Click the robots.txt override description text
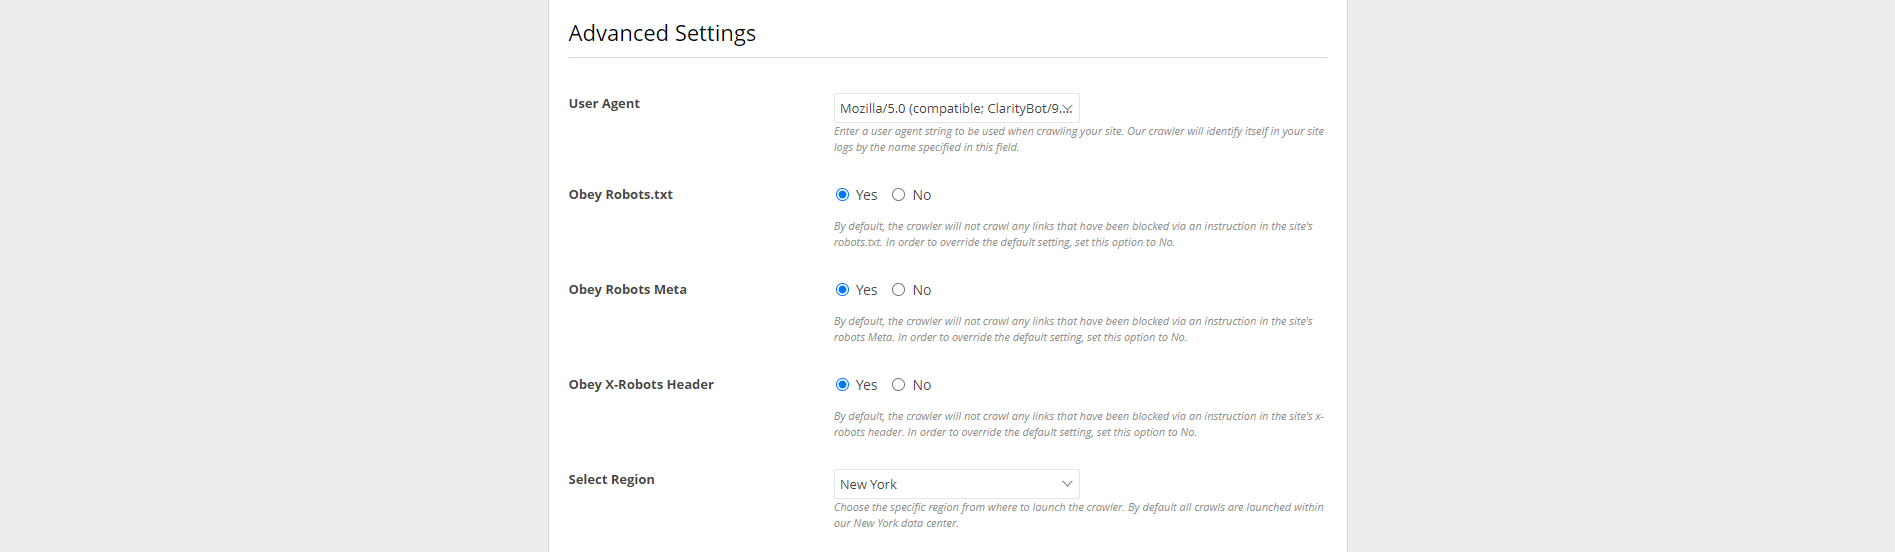 pyautogui.click(x=1073, y=234)
